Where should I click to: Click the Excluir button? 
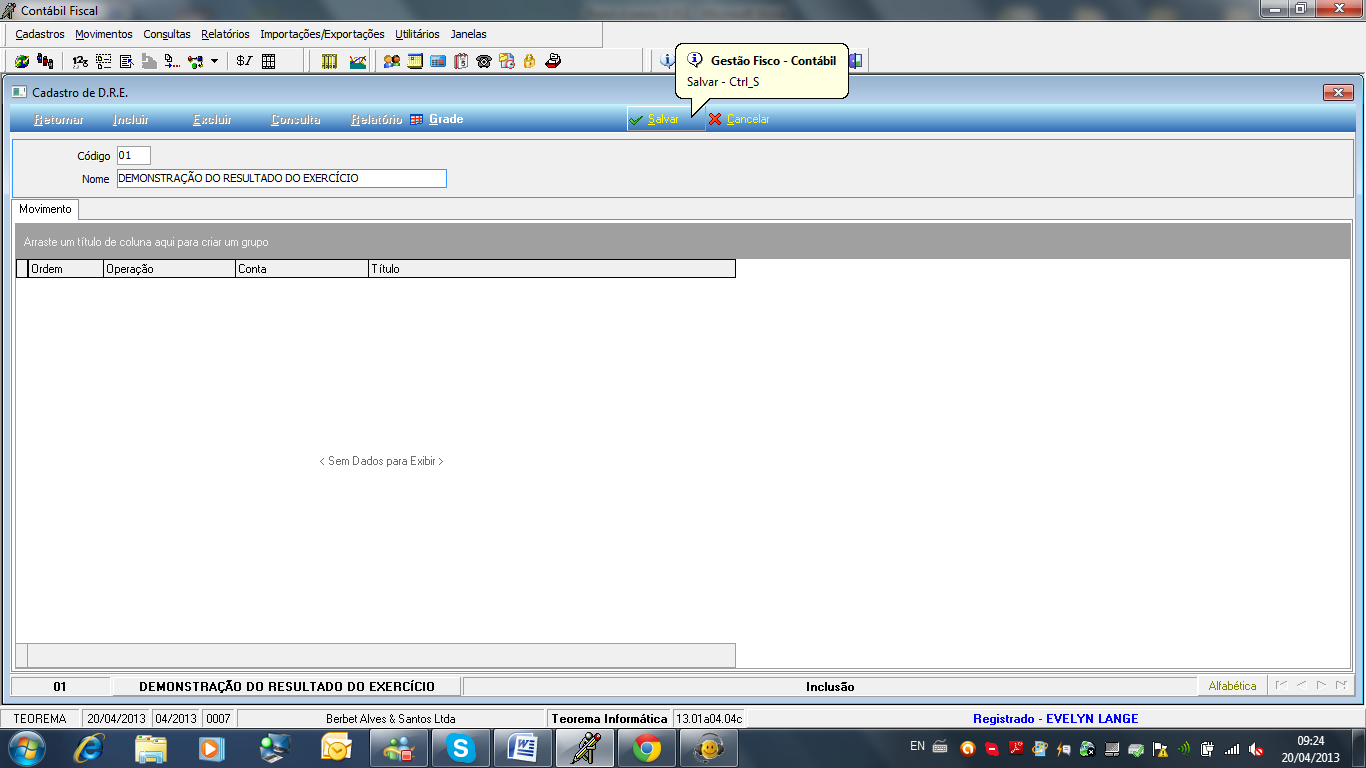coord(212,119)
